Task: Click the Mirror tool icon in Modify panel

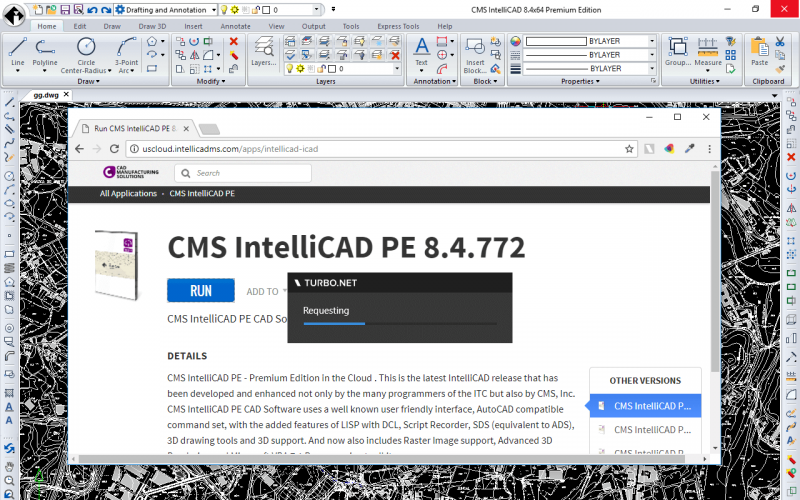Action: pyautogui.click(x=194, y=55)
